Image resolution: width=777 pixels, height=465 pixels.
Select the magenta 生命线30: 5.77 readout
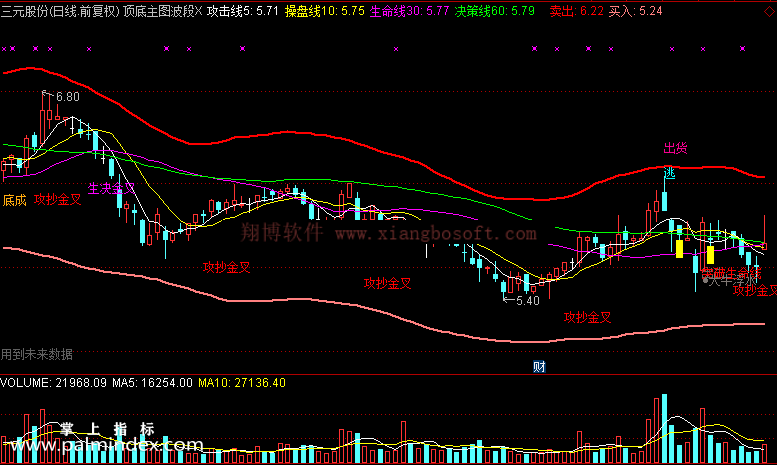[409, 11]
